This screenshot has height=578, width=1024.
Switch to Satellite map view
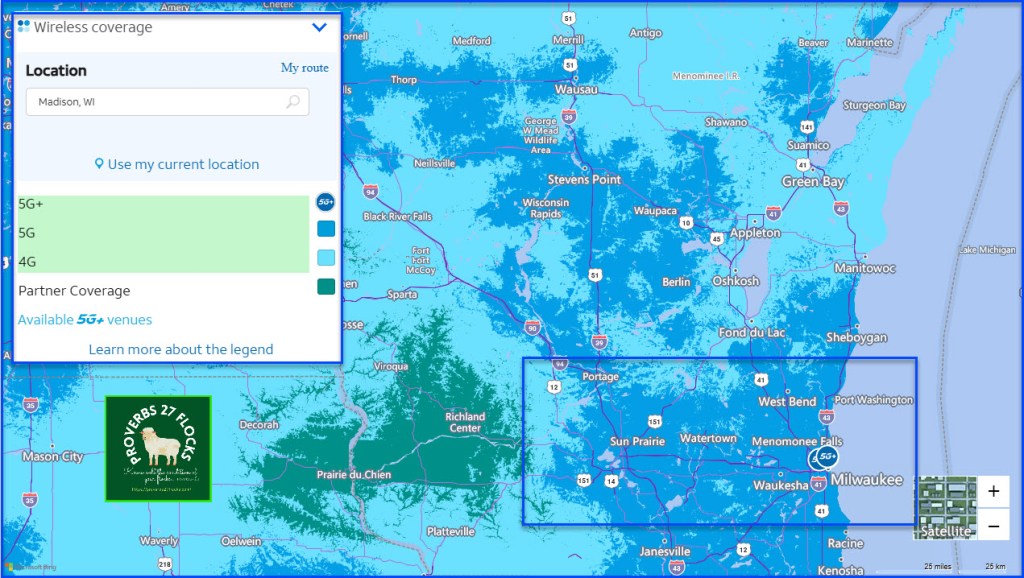tap(946, 508)
